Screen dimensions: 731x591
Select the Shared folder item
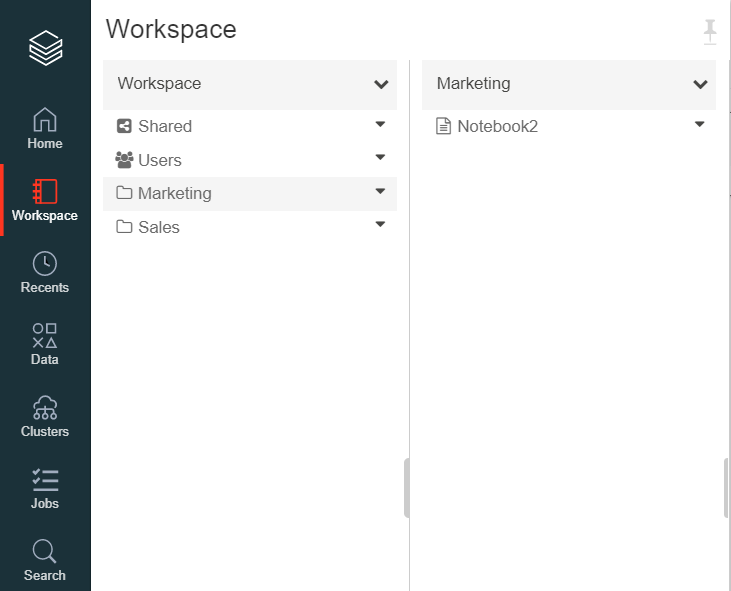(x=164, y=127)
